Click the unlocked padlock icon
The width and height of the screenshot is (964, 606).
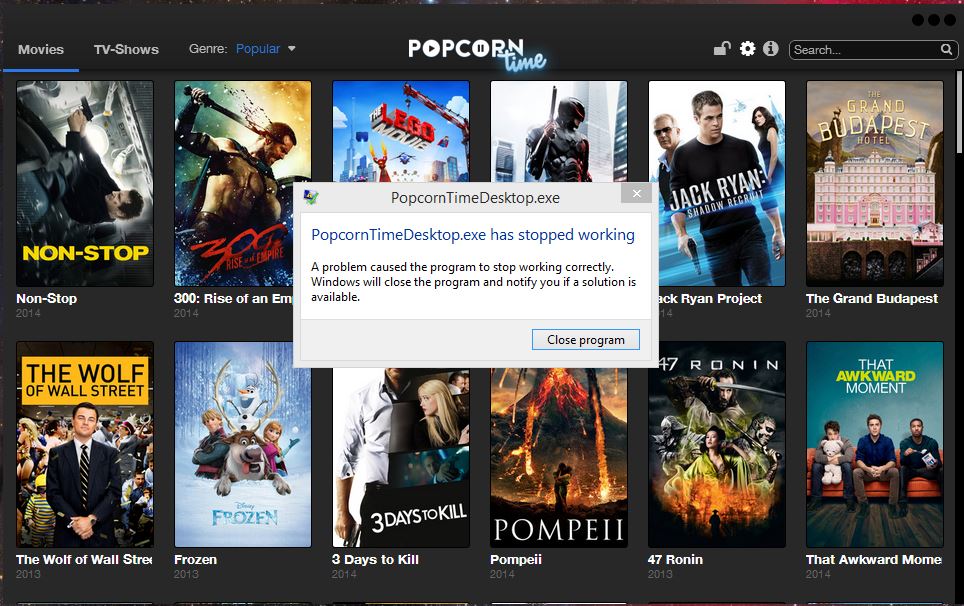[721, 49]
